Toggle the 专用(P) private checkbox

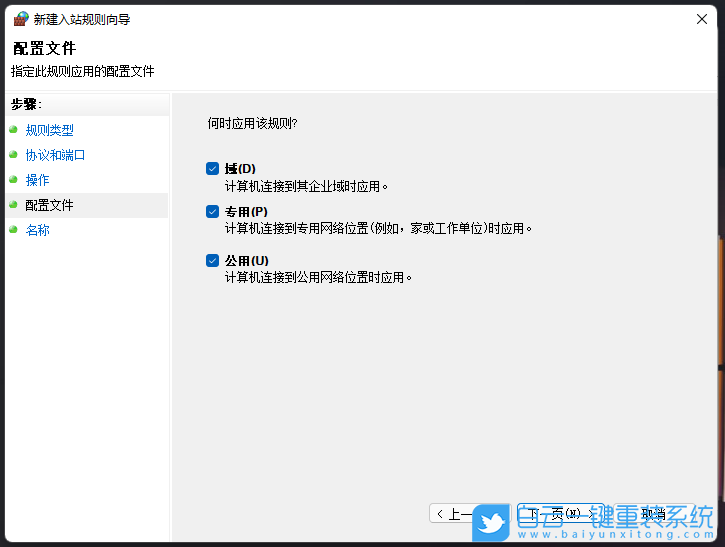click(212, 212)
